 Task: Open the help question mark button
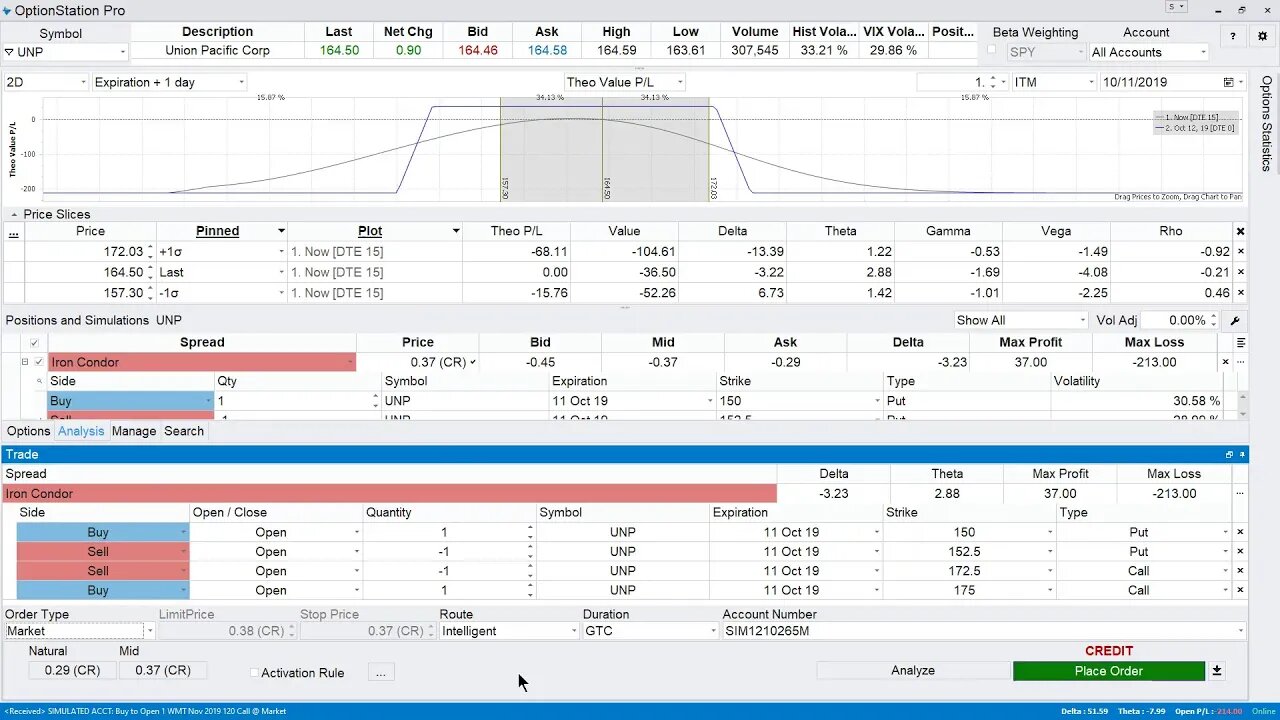point(1233,36)
